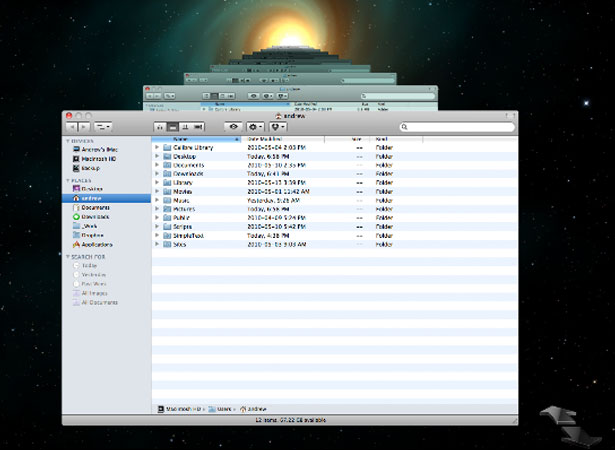Screen dimensions: 615x450
Task: Click the SimpleText folder icon
Action: 167,235
